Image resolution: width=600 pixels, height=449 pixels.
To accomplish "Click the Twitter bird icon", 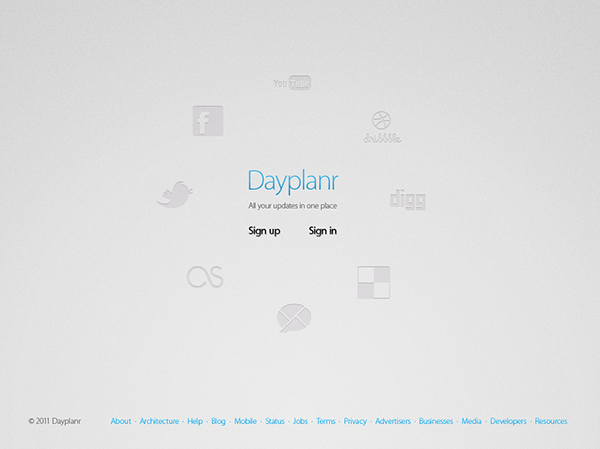I will pyautogui.click(x=175, y=194).
